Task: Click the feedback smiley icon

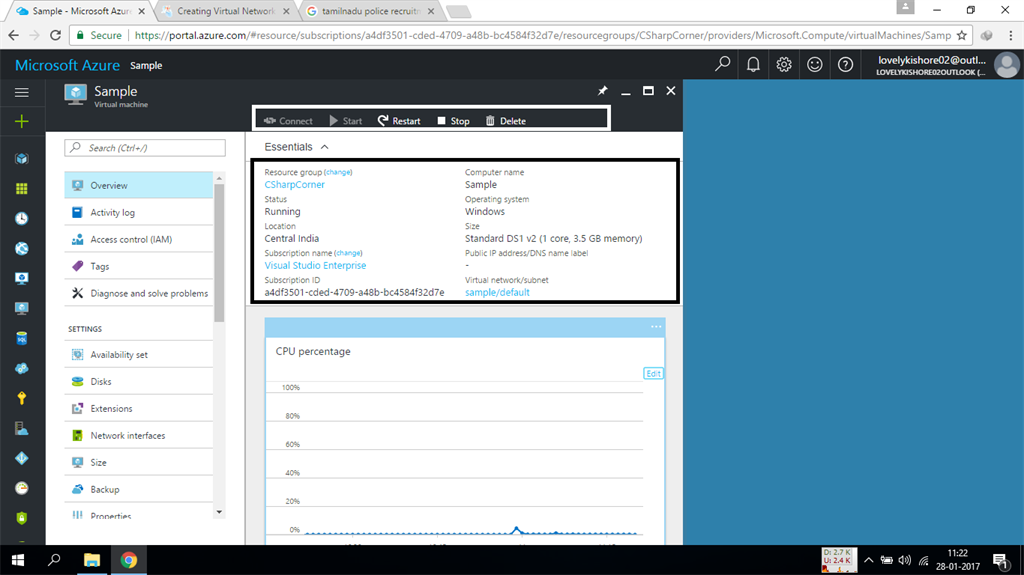Action: pos(814,64)
